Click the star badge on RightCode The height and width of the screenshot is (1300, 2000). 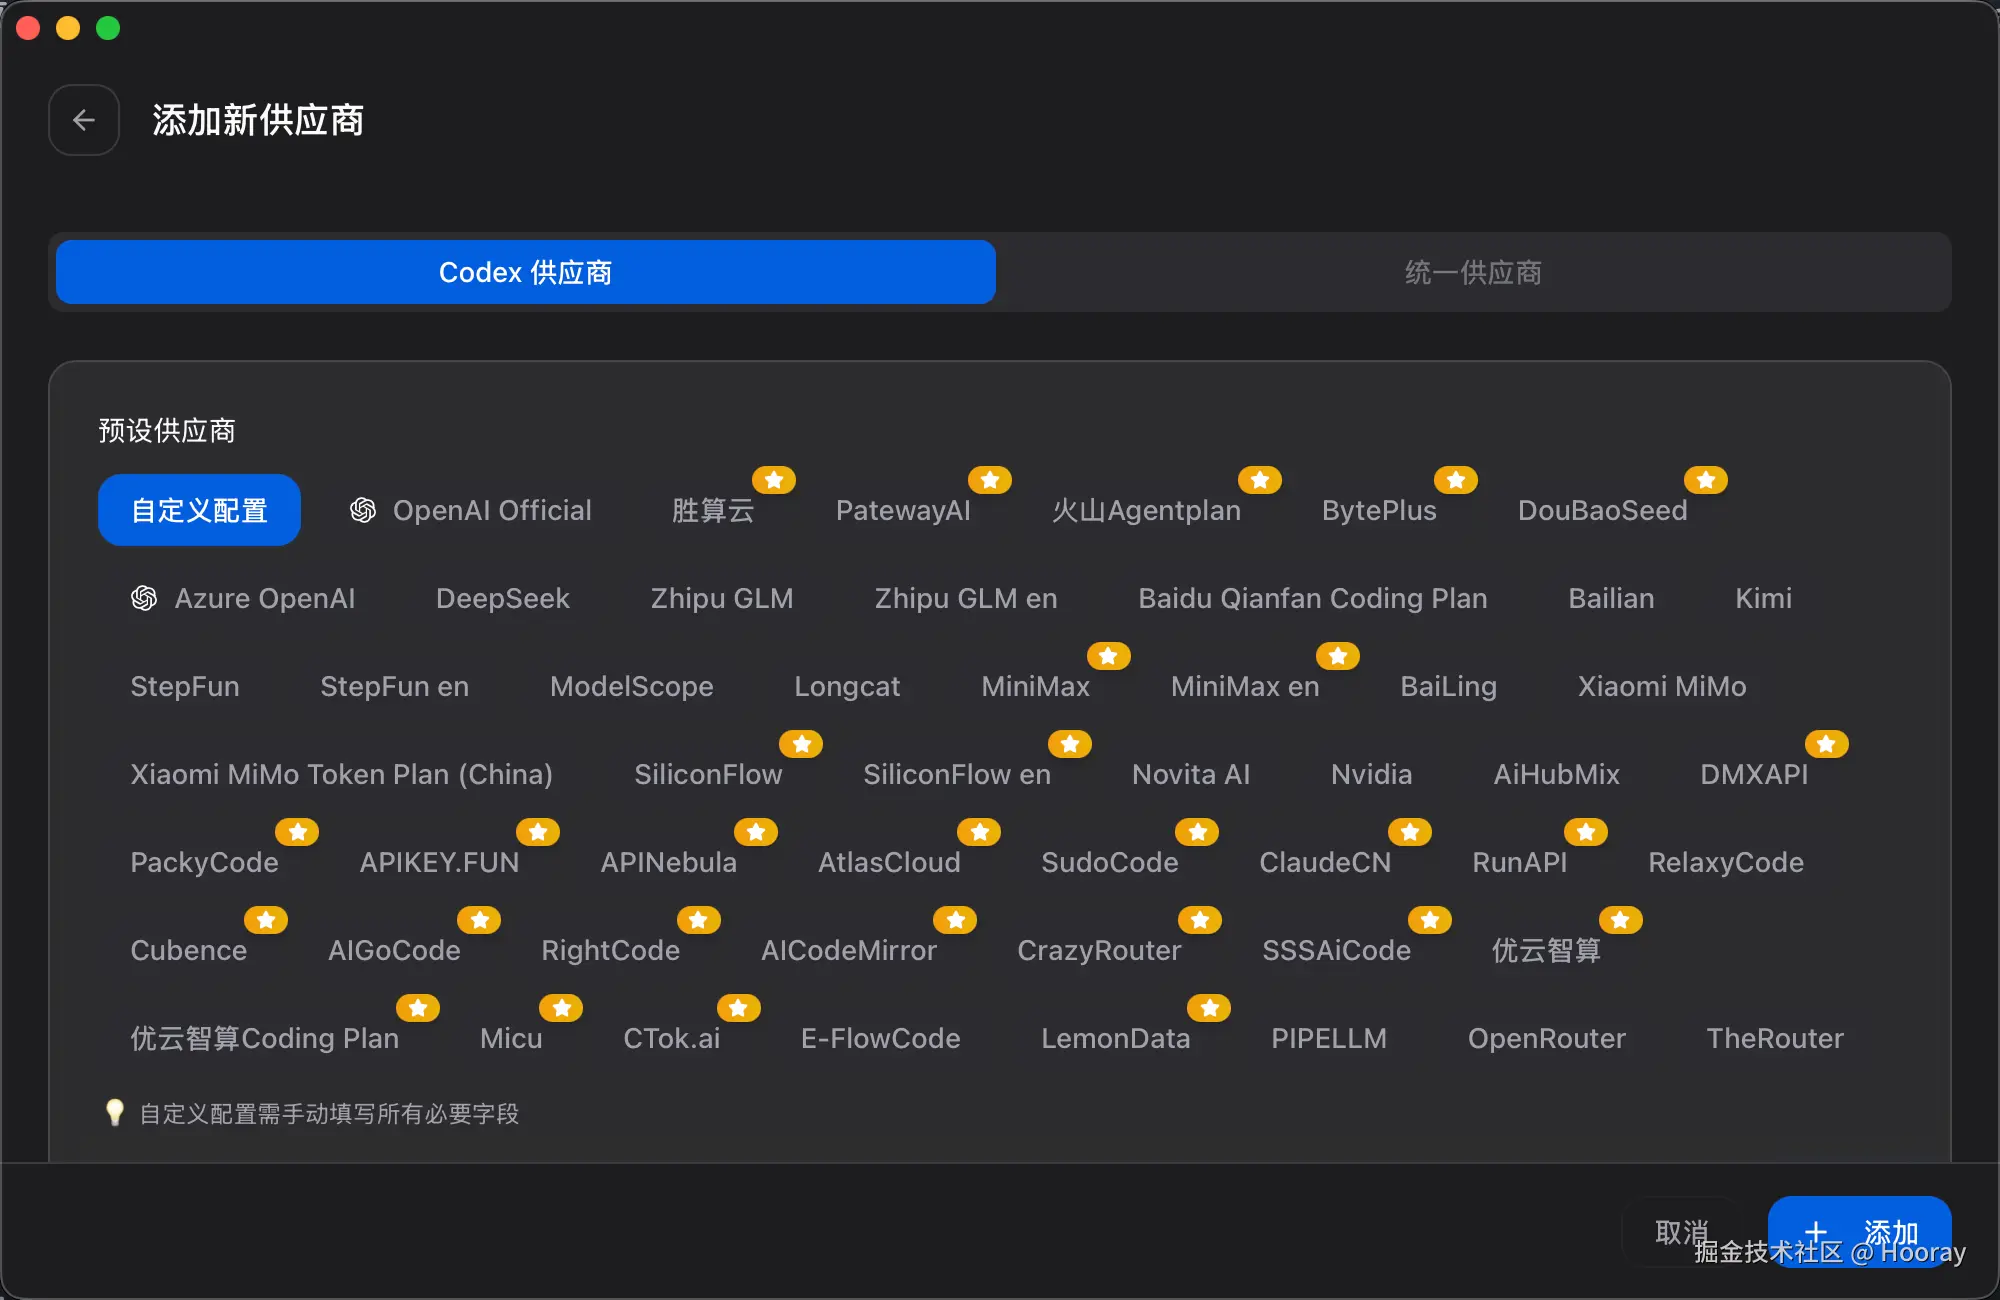pos(699,920)
